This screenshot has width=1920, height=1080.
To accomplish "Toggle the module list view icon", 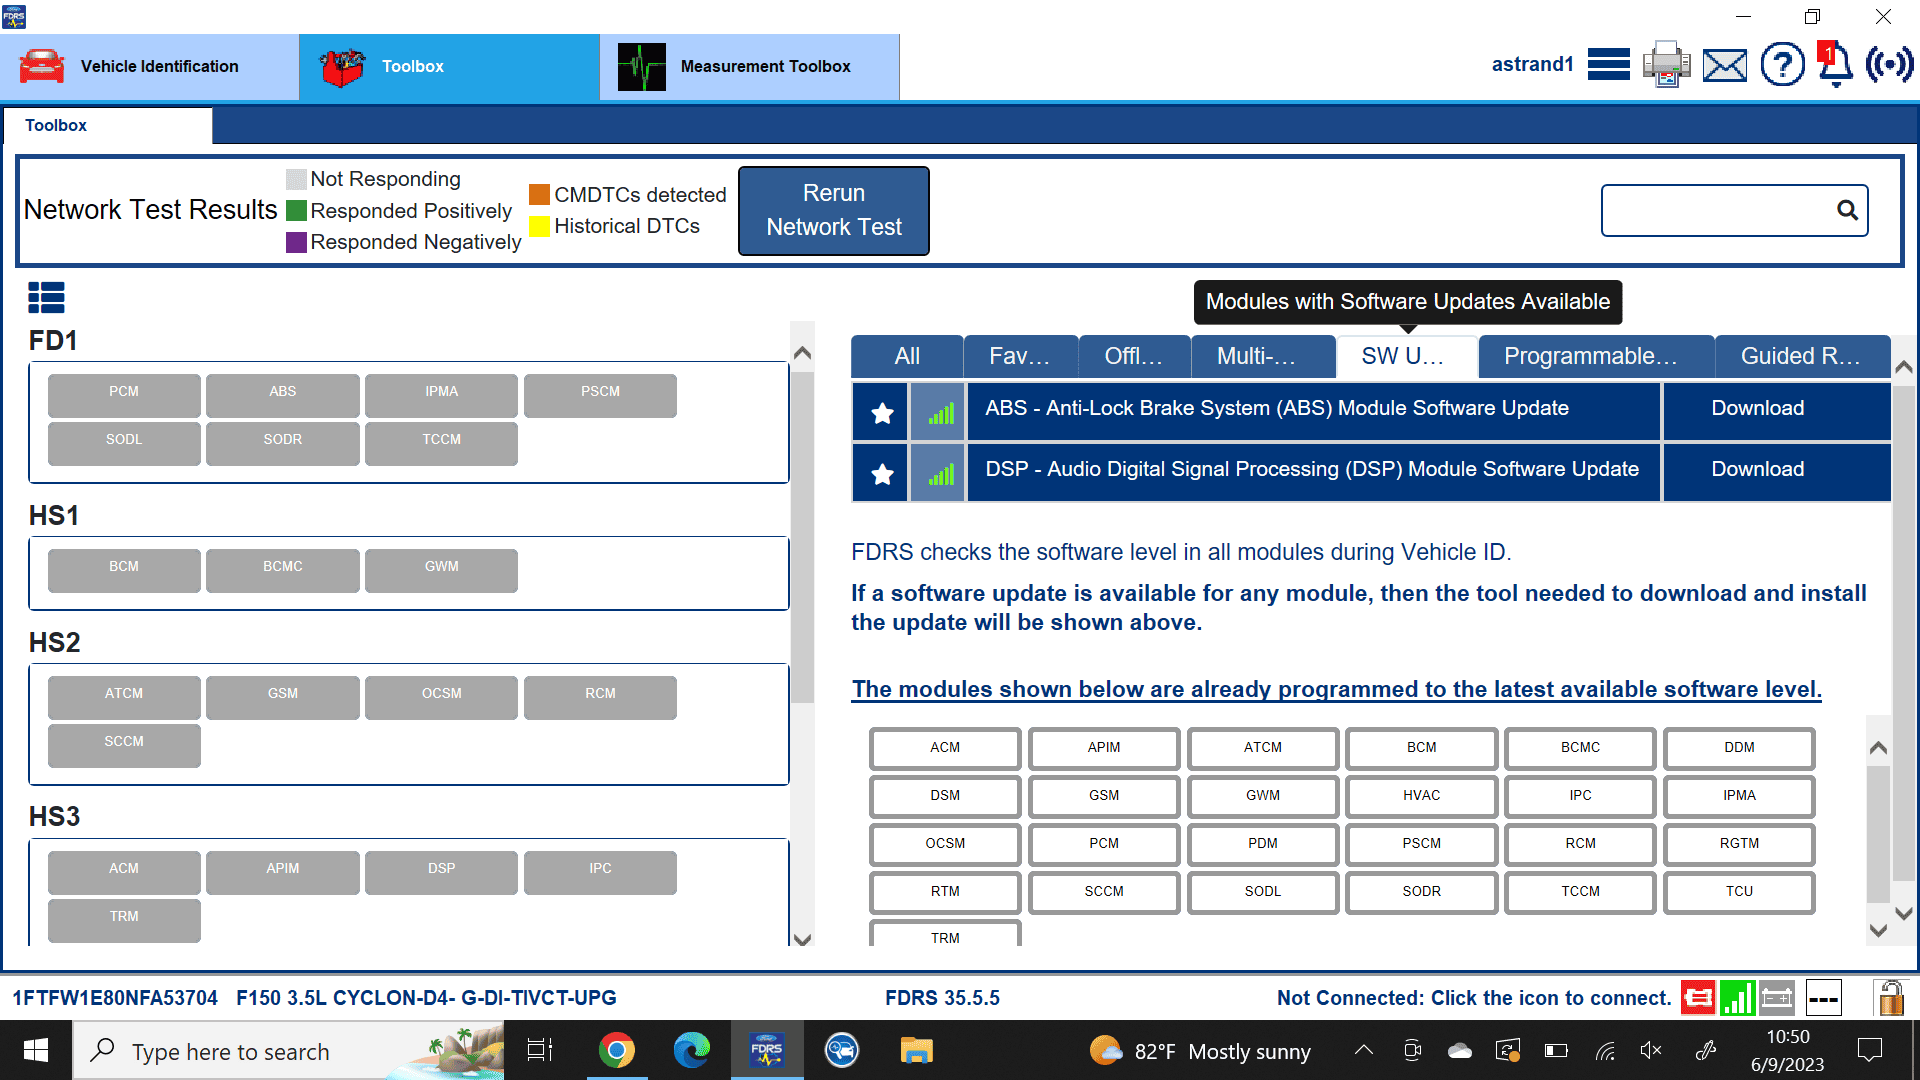I will [x=46, y=297].
